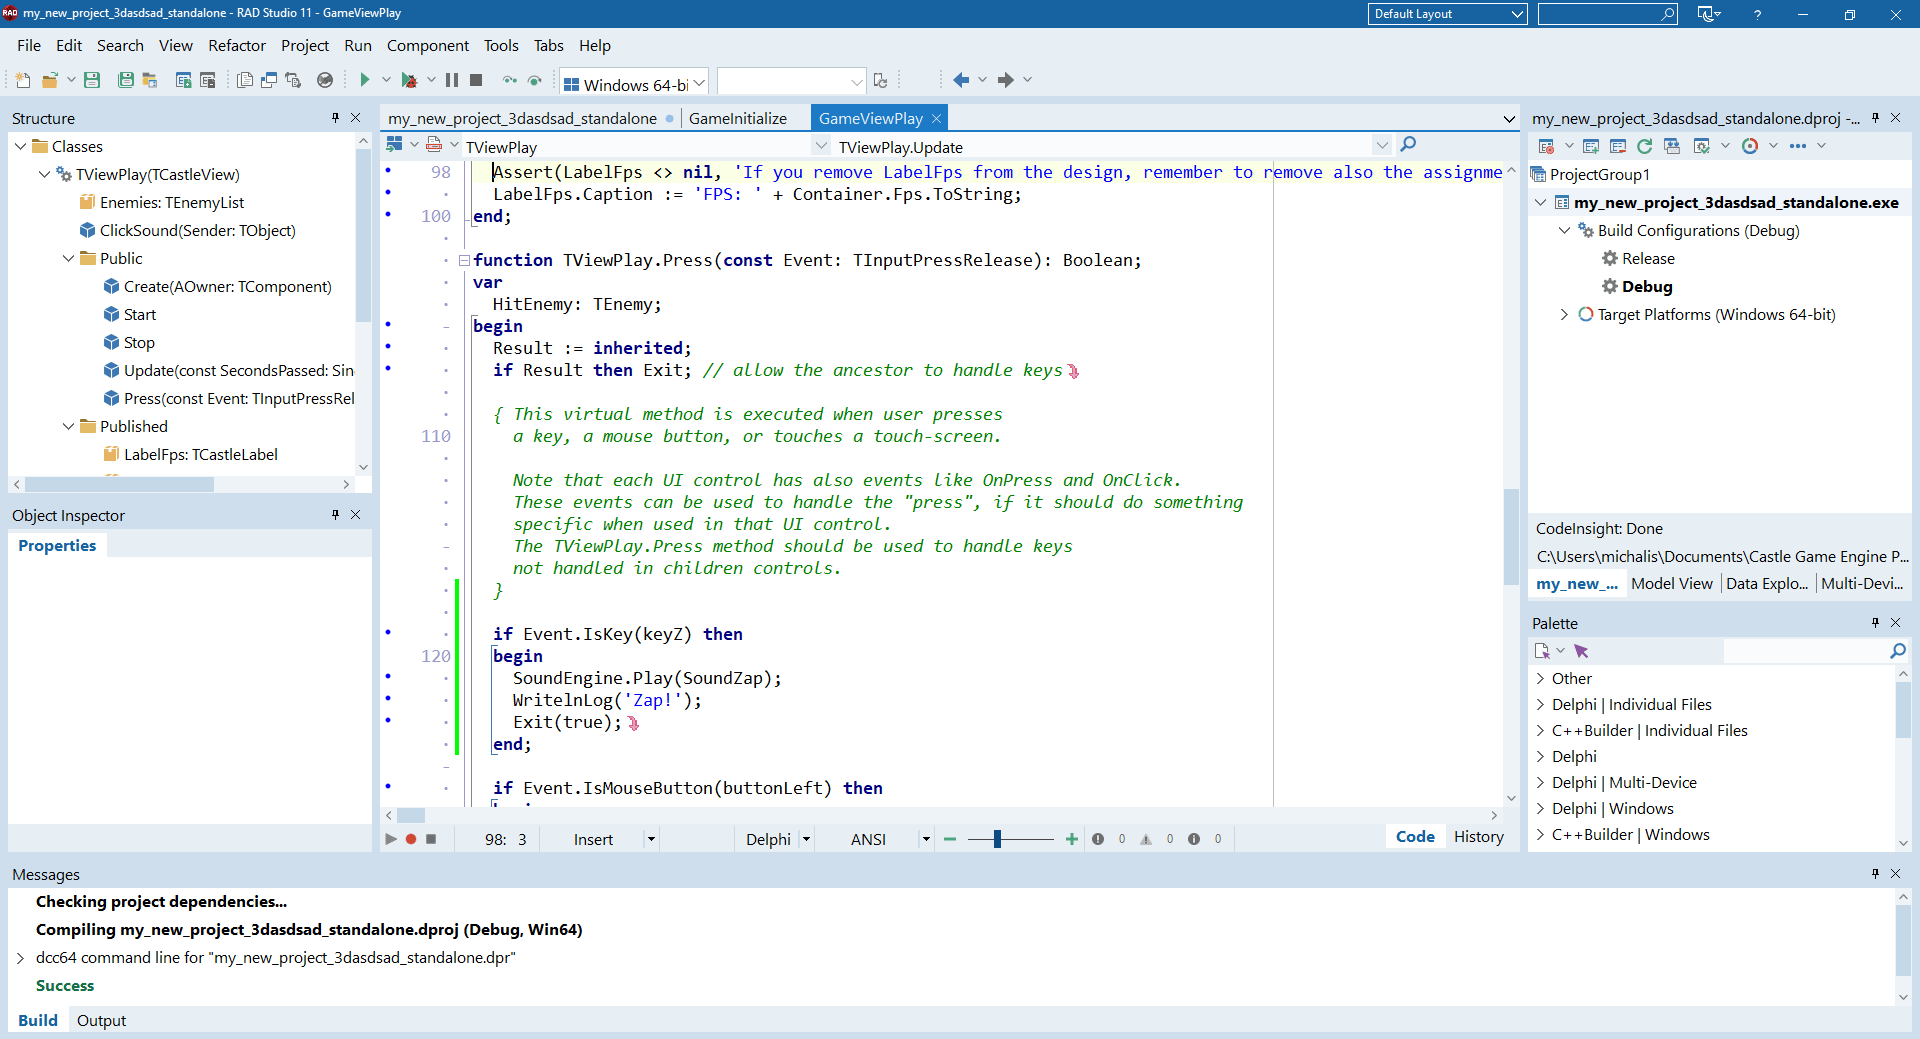The width and height of the screenshot is (1920, 1039).
Task: Switch to the GameInitialize editor tab
Action: point(737,118)
